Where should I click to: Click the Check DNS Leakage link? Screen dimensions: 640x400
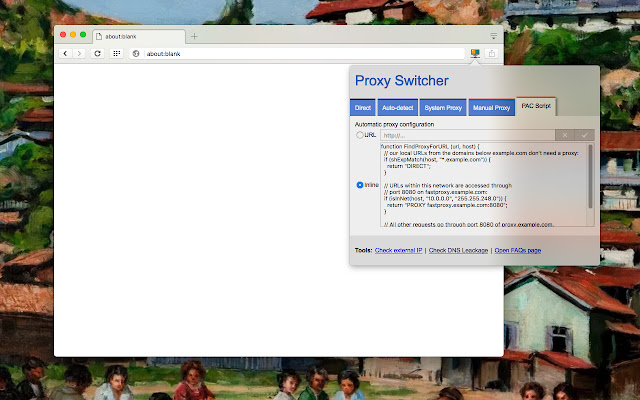458,250
